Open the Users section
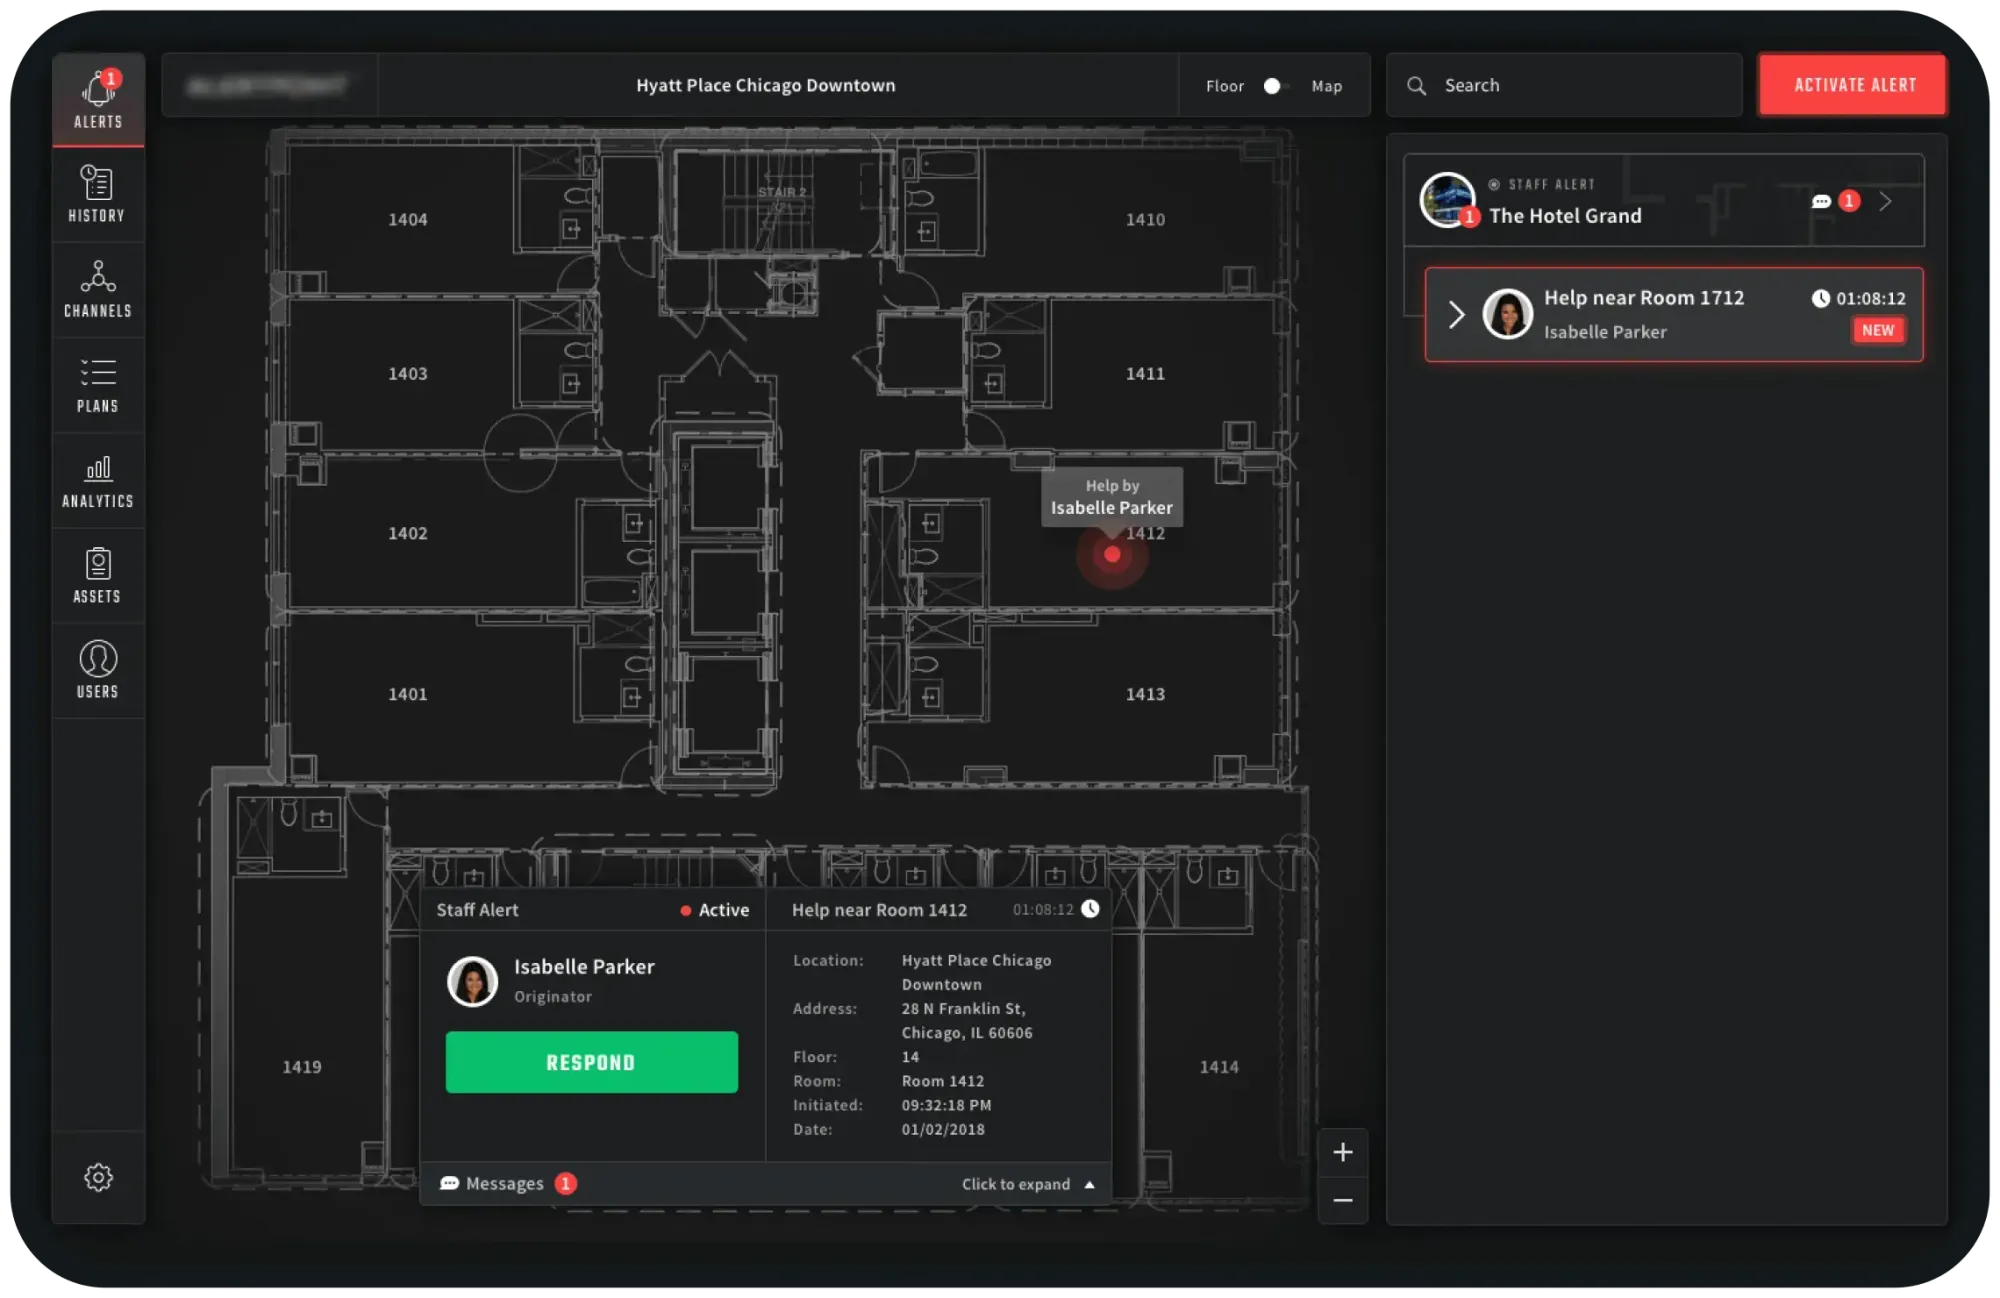 click(x=98, y=670)
